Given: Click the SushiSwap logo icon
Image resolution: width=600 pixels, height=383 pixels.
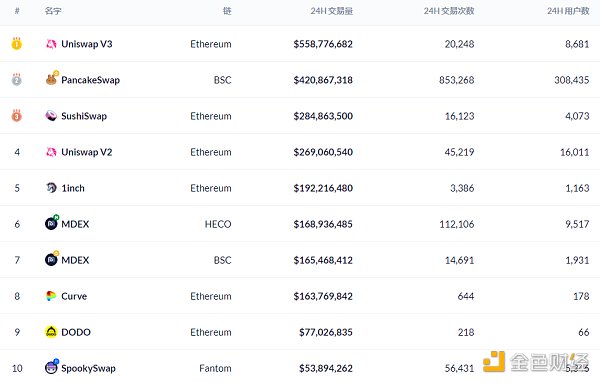Looking at the screenshot, I should (51, 116).
